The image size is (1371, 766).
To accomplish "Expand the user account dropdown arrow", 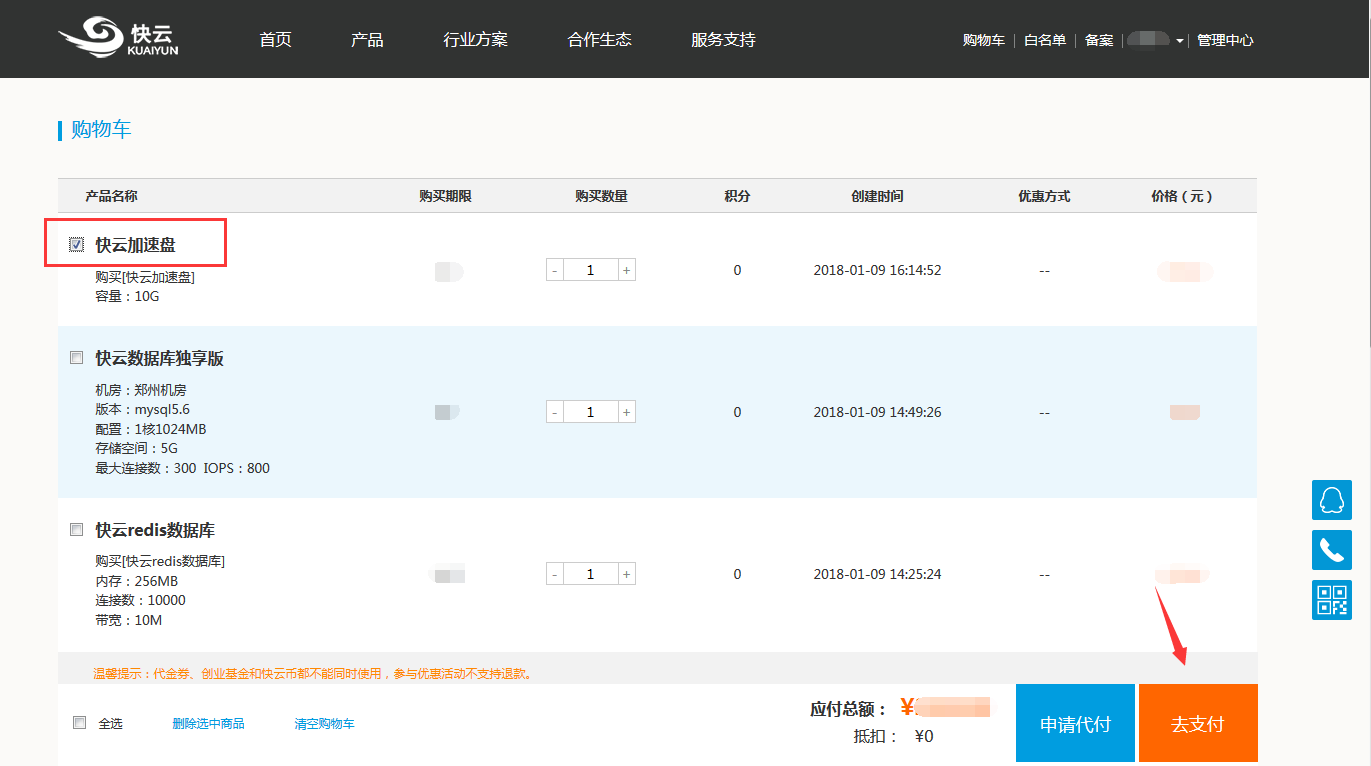I will pos(1180,41).
